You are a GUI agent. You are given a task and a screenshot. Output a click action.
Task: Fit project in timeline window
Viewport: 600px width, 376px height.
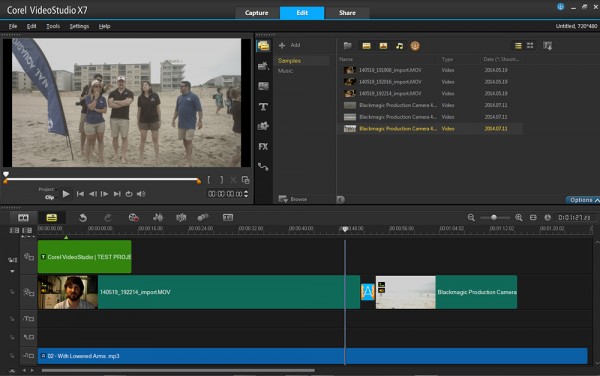click(x=533, y=218)
